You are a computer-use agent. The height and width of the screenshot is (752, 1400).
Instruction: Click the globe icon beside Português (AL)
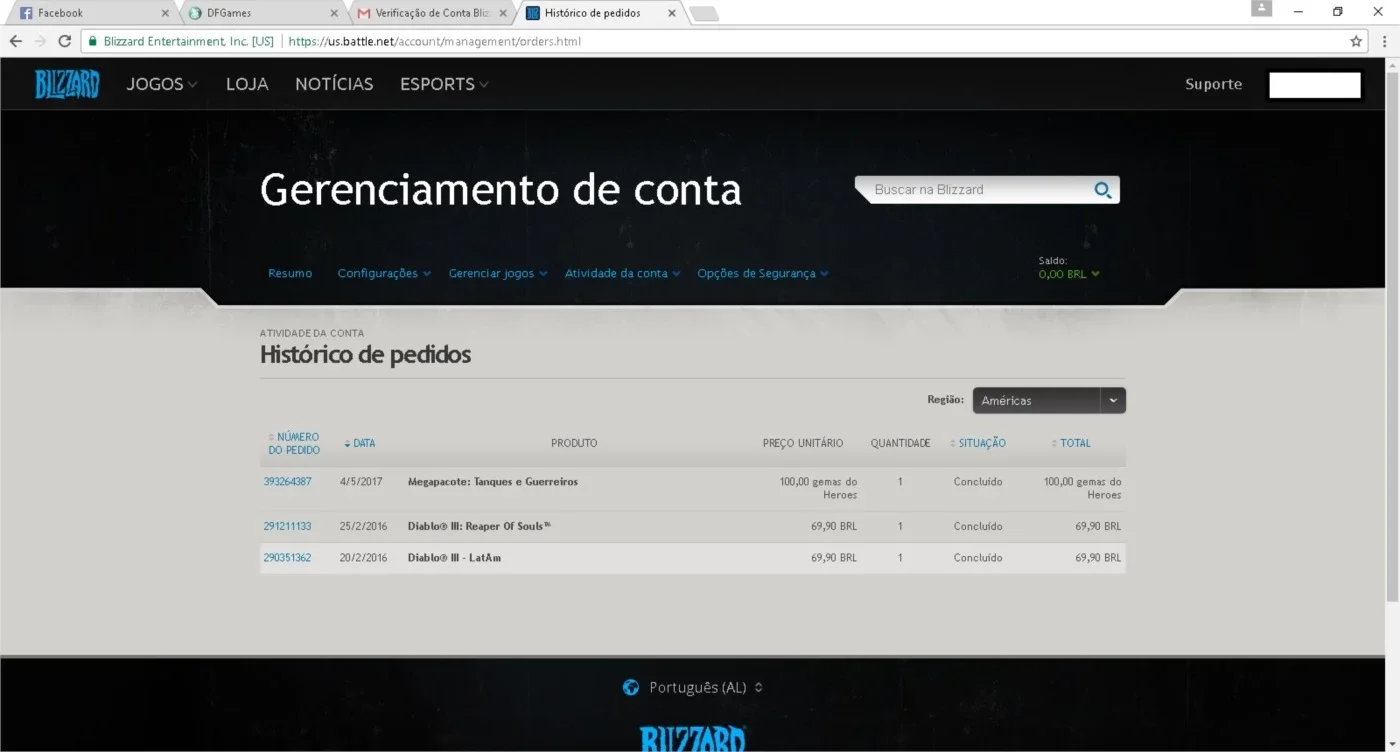point(630,687)
